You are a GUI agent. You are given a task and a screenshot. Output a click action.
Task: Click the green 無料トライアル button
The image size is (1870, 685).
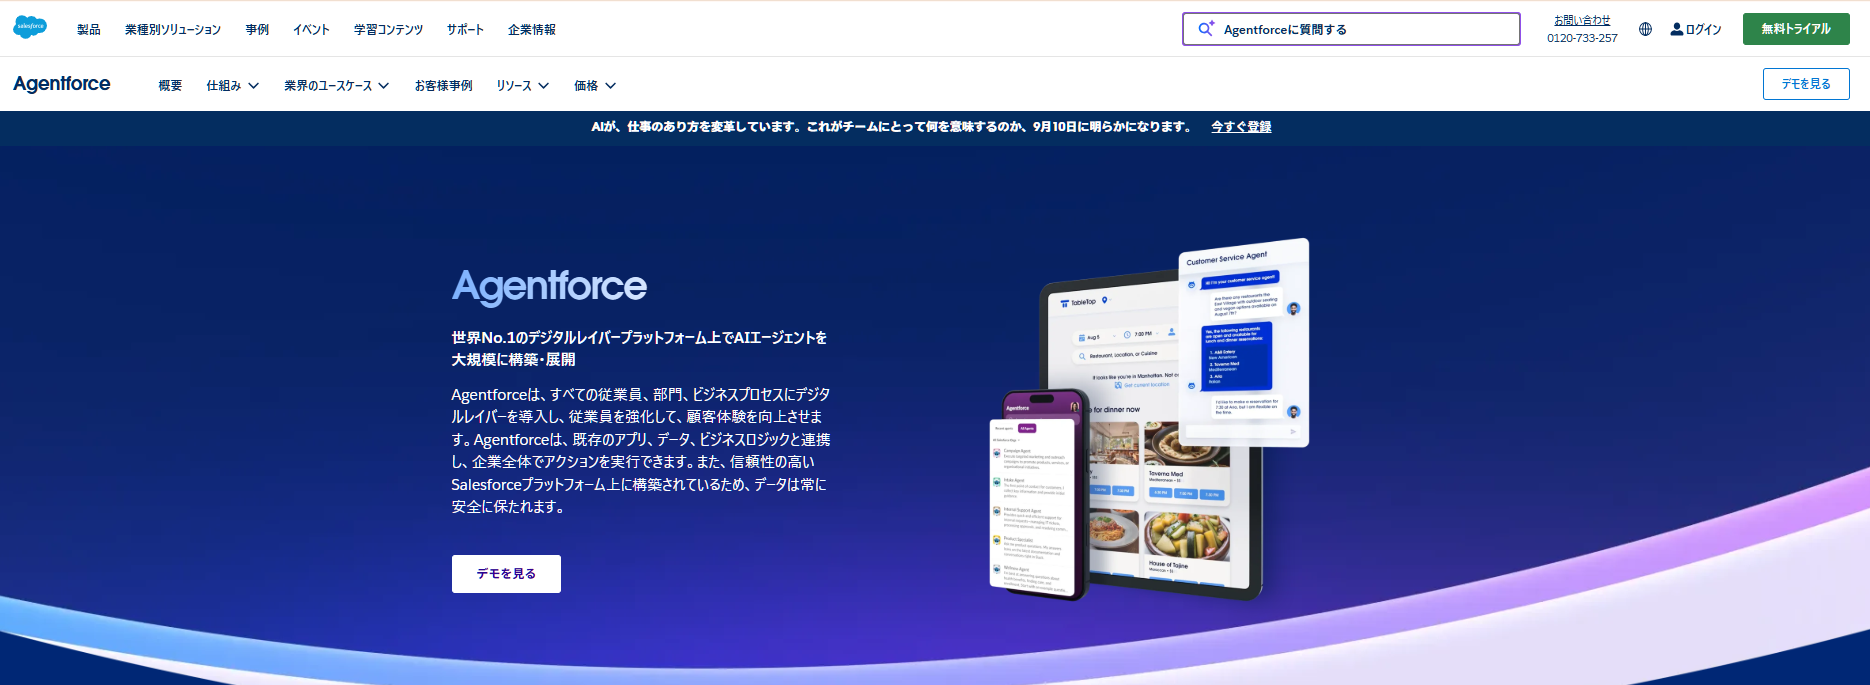click(x=1795, y=29)
